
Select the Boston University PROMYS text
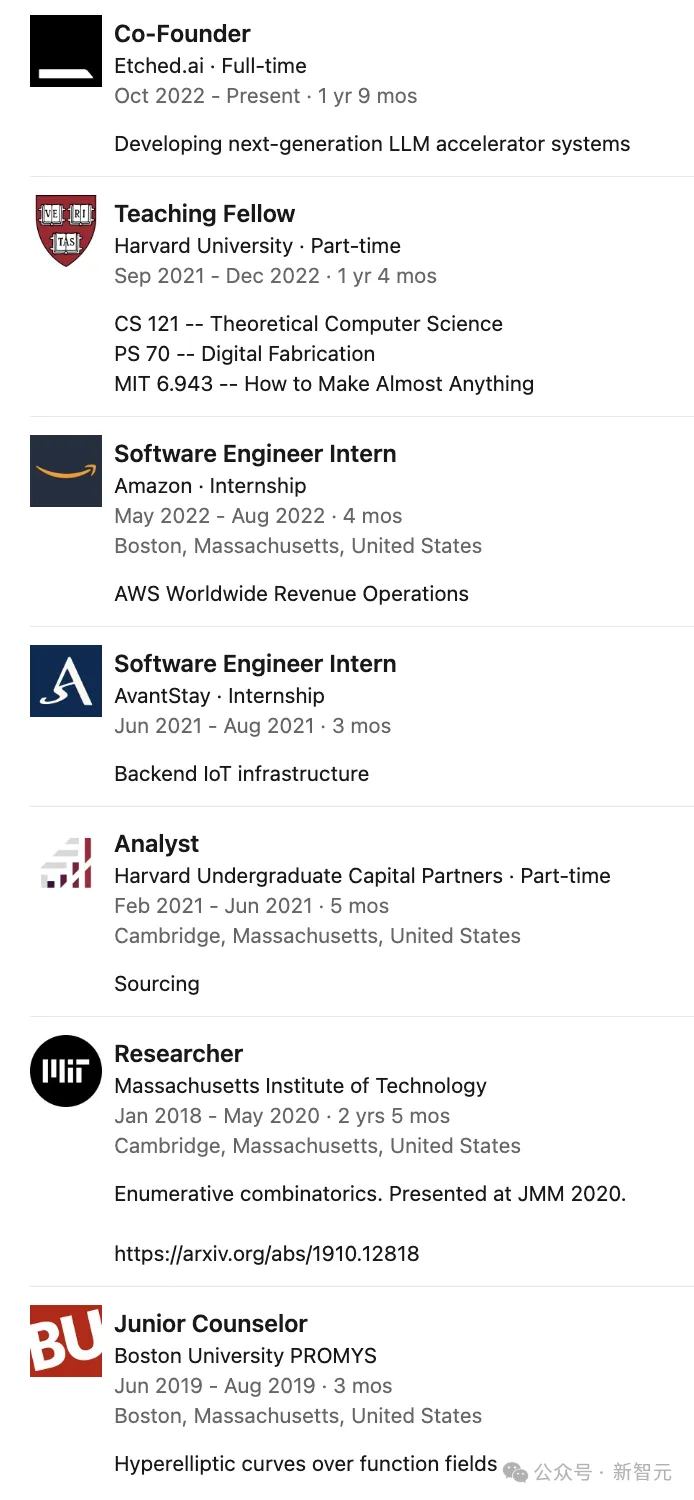coord(245,1356)
